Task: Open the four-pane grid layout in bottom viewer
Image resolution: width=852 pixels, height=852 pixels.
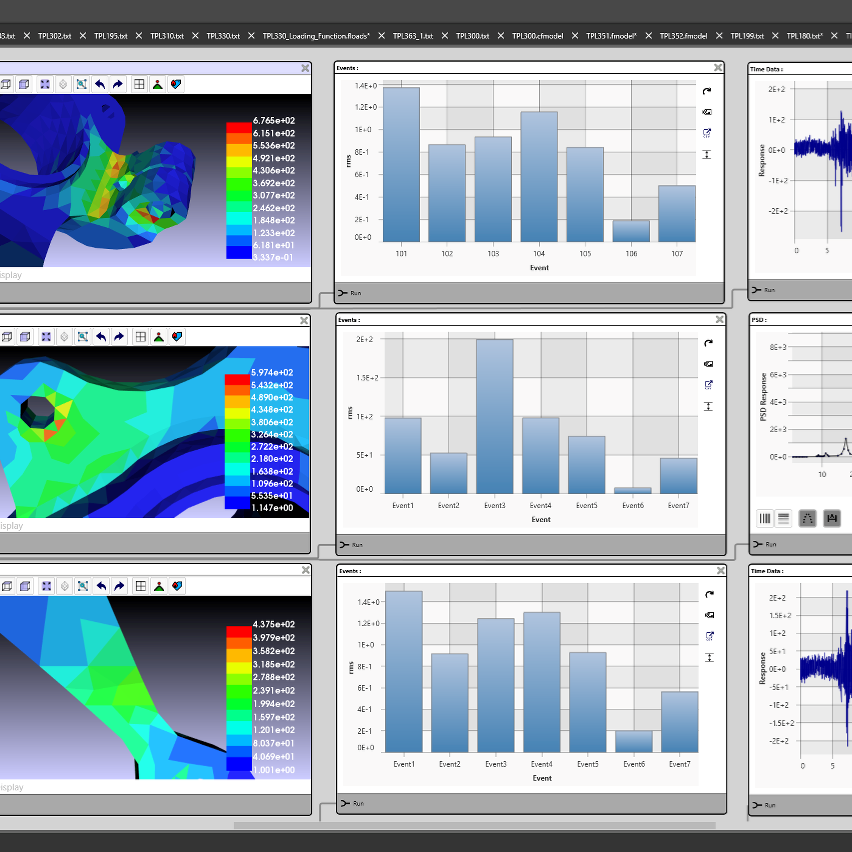Action: click(x=140, y=587)
